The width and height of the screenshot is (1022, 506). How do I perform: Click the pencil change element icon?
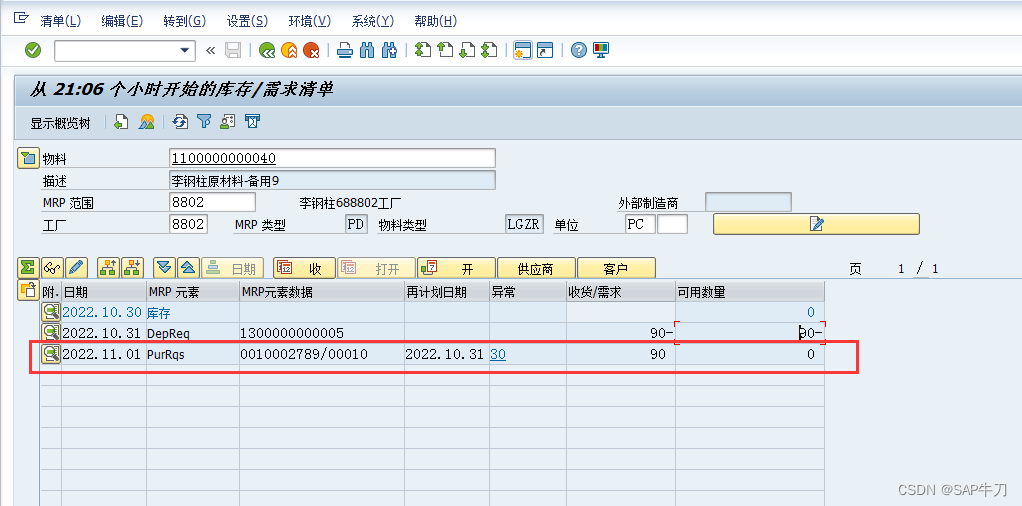point(76,268)
